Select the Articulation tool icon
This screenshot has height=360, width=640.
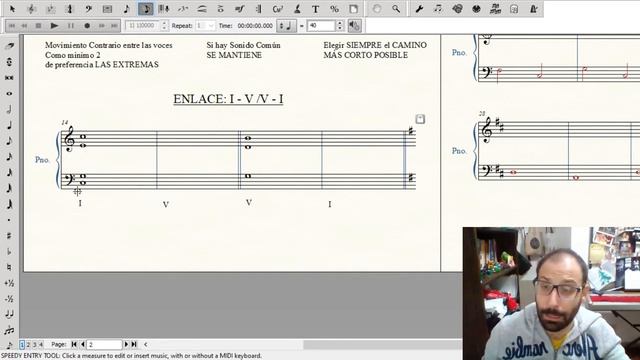click(221, 9)
